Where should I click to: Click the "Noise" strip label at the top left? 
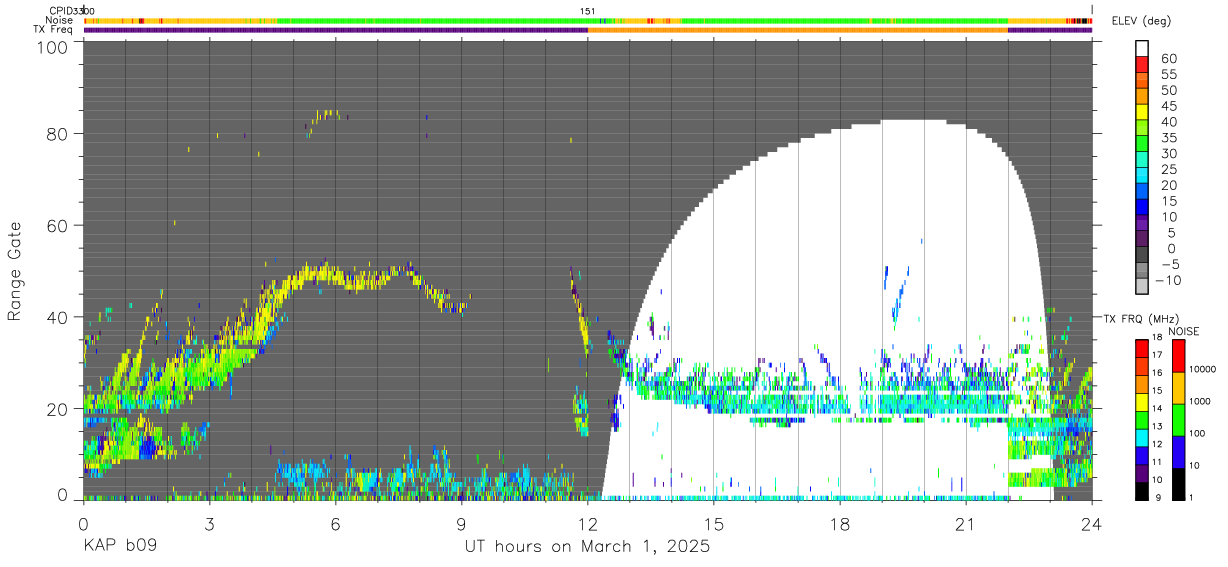60,20
